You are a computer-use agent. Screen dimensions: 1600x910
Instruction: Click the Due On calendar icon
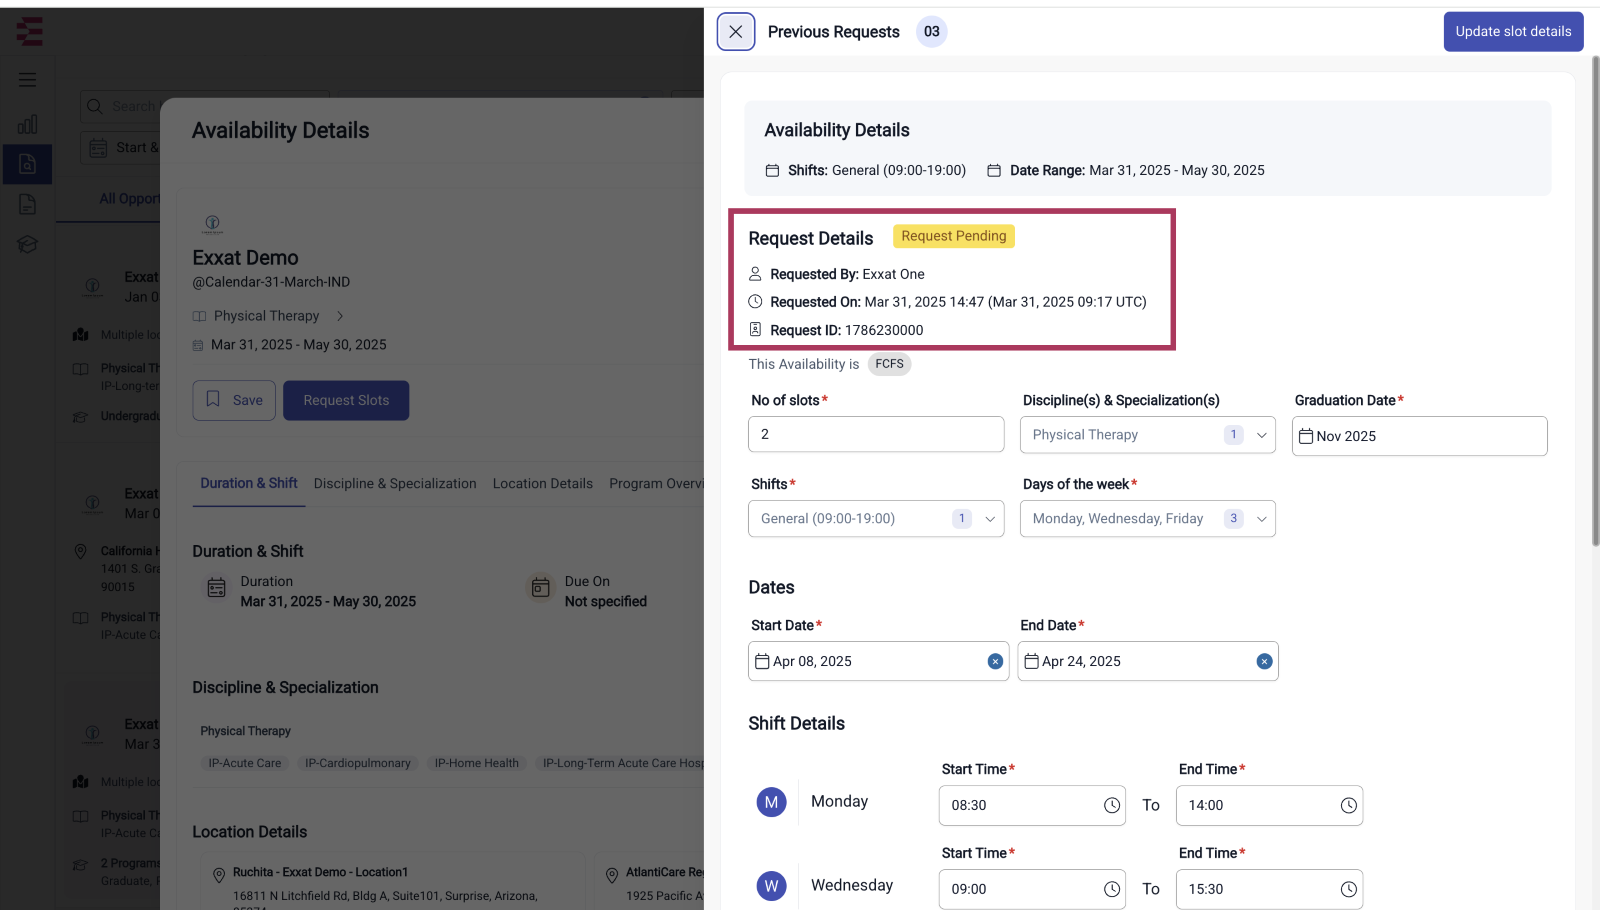click(x=540, y=588)
